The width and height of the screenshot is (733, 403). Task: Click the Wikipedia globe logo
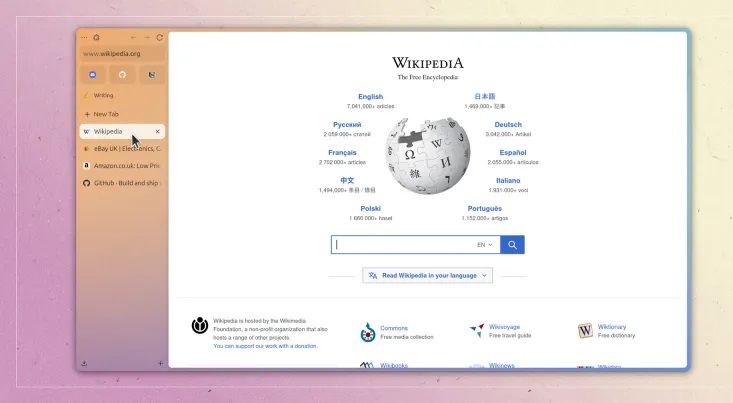click(x=427, y=156)
